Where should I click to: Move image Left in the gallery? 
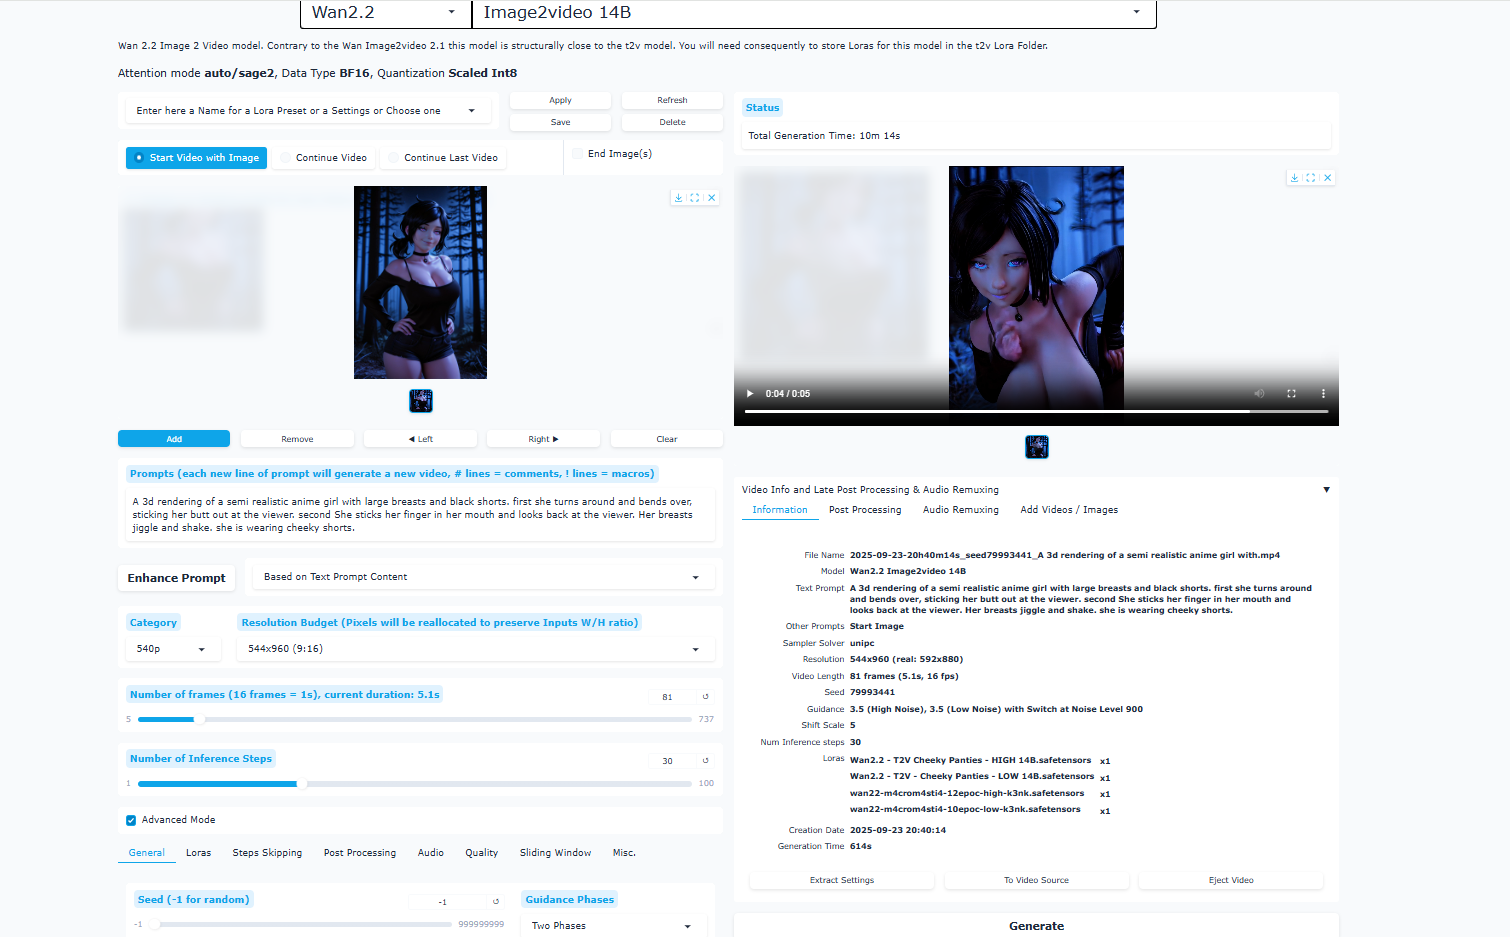[420, 439]
